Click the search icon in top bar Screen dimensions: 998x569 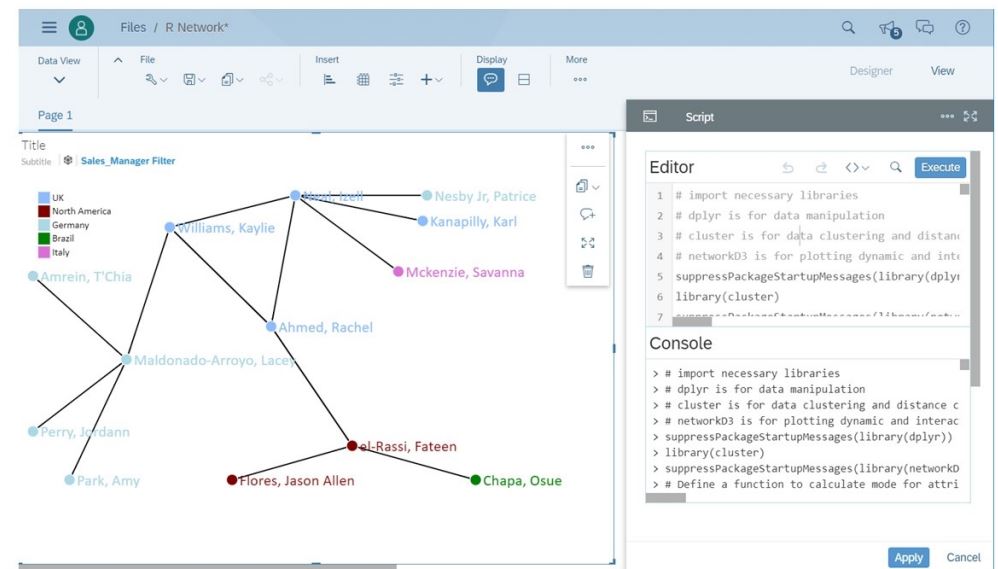(x=848, y=28)
